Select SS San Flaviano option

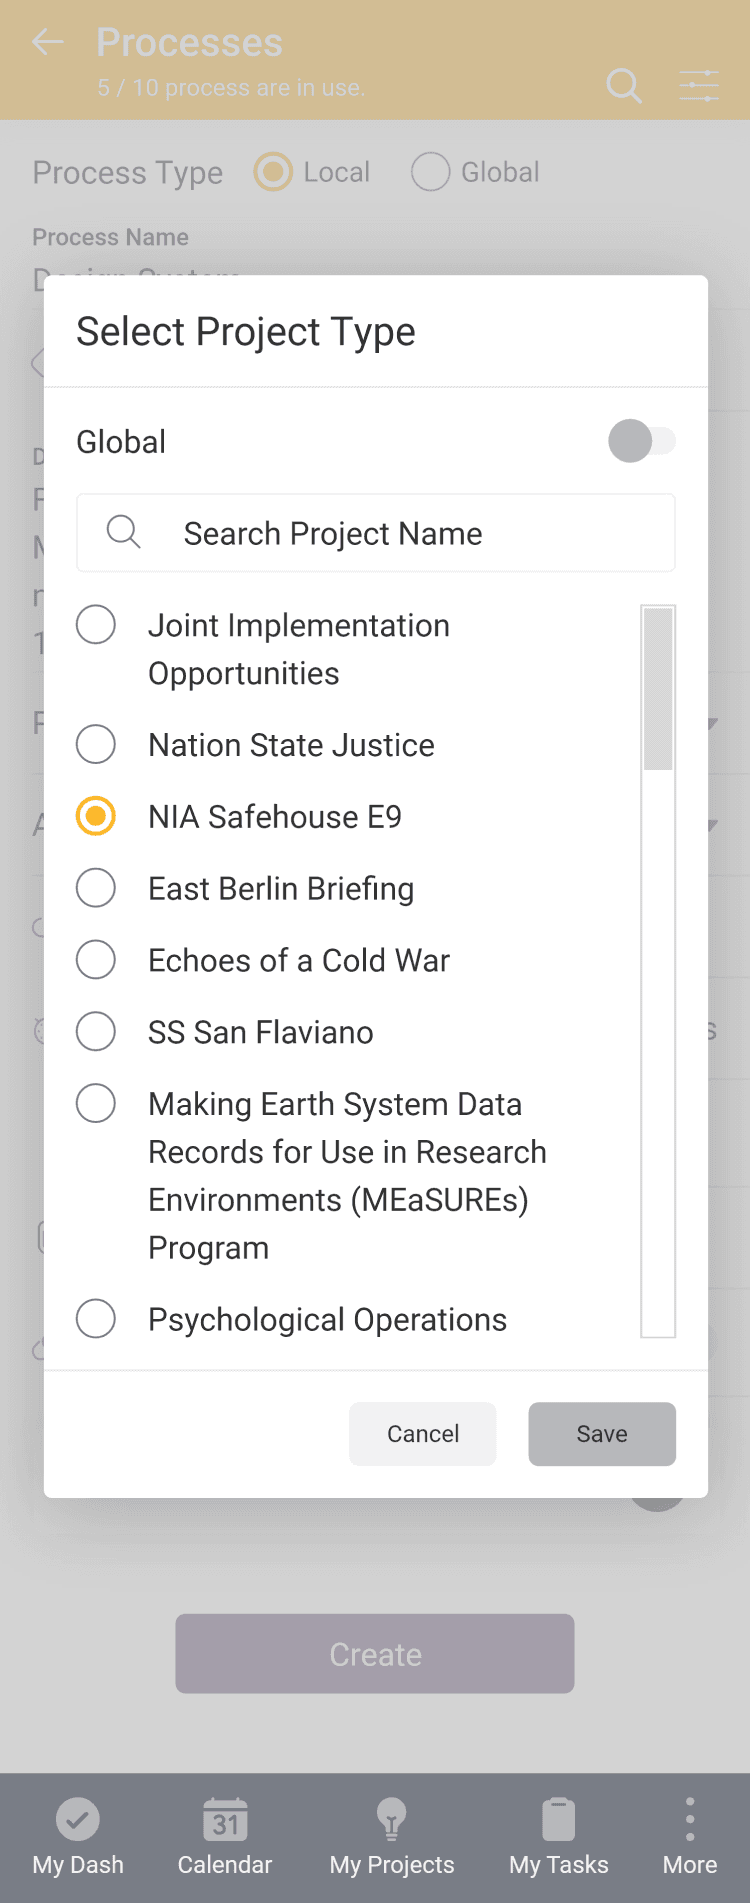tap(96, 1032)
